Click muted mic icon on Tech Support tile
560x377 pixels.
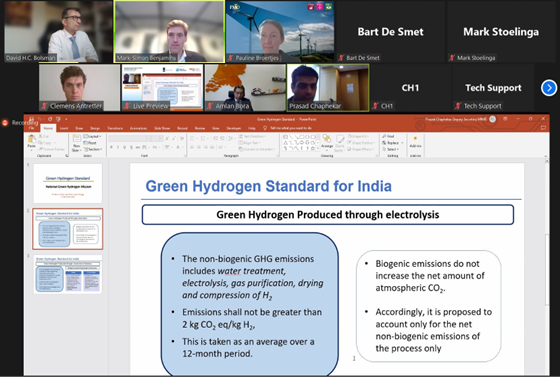click(x=458, y=106)
